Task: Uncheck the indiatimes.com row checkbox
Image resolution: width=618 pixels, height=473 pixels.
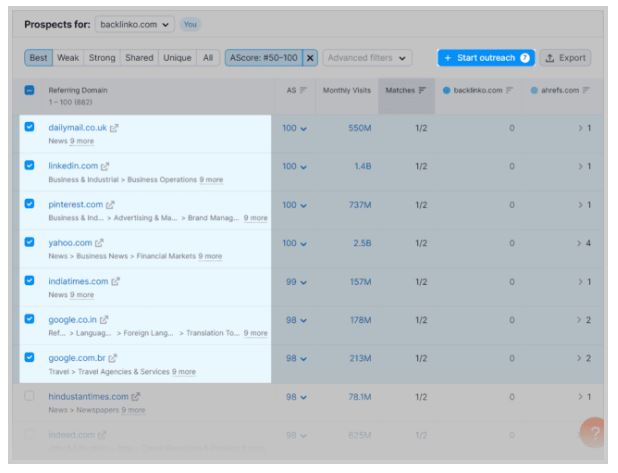Action: [30, 280]
